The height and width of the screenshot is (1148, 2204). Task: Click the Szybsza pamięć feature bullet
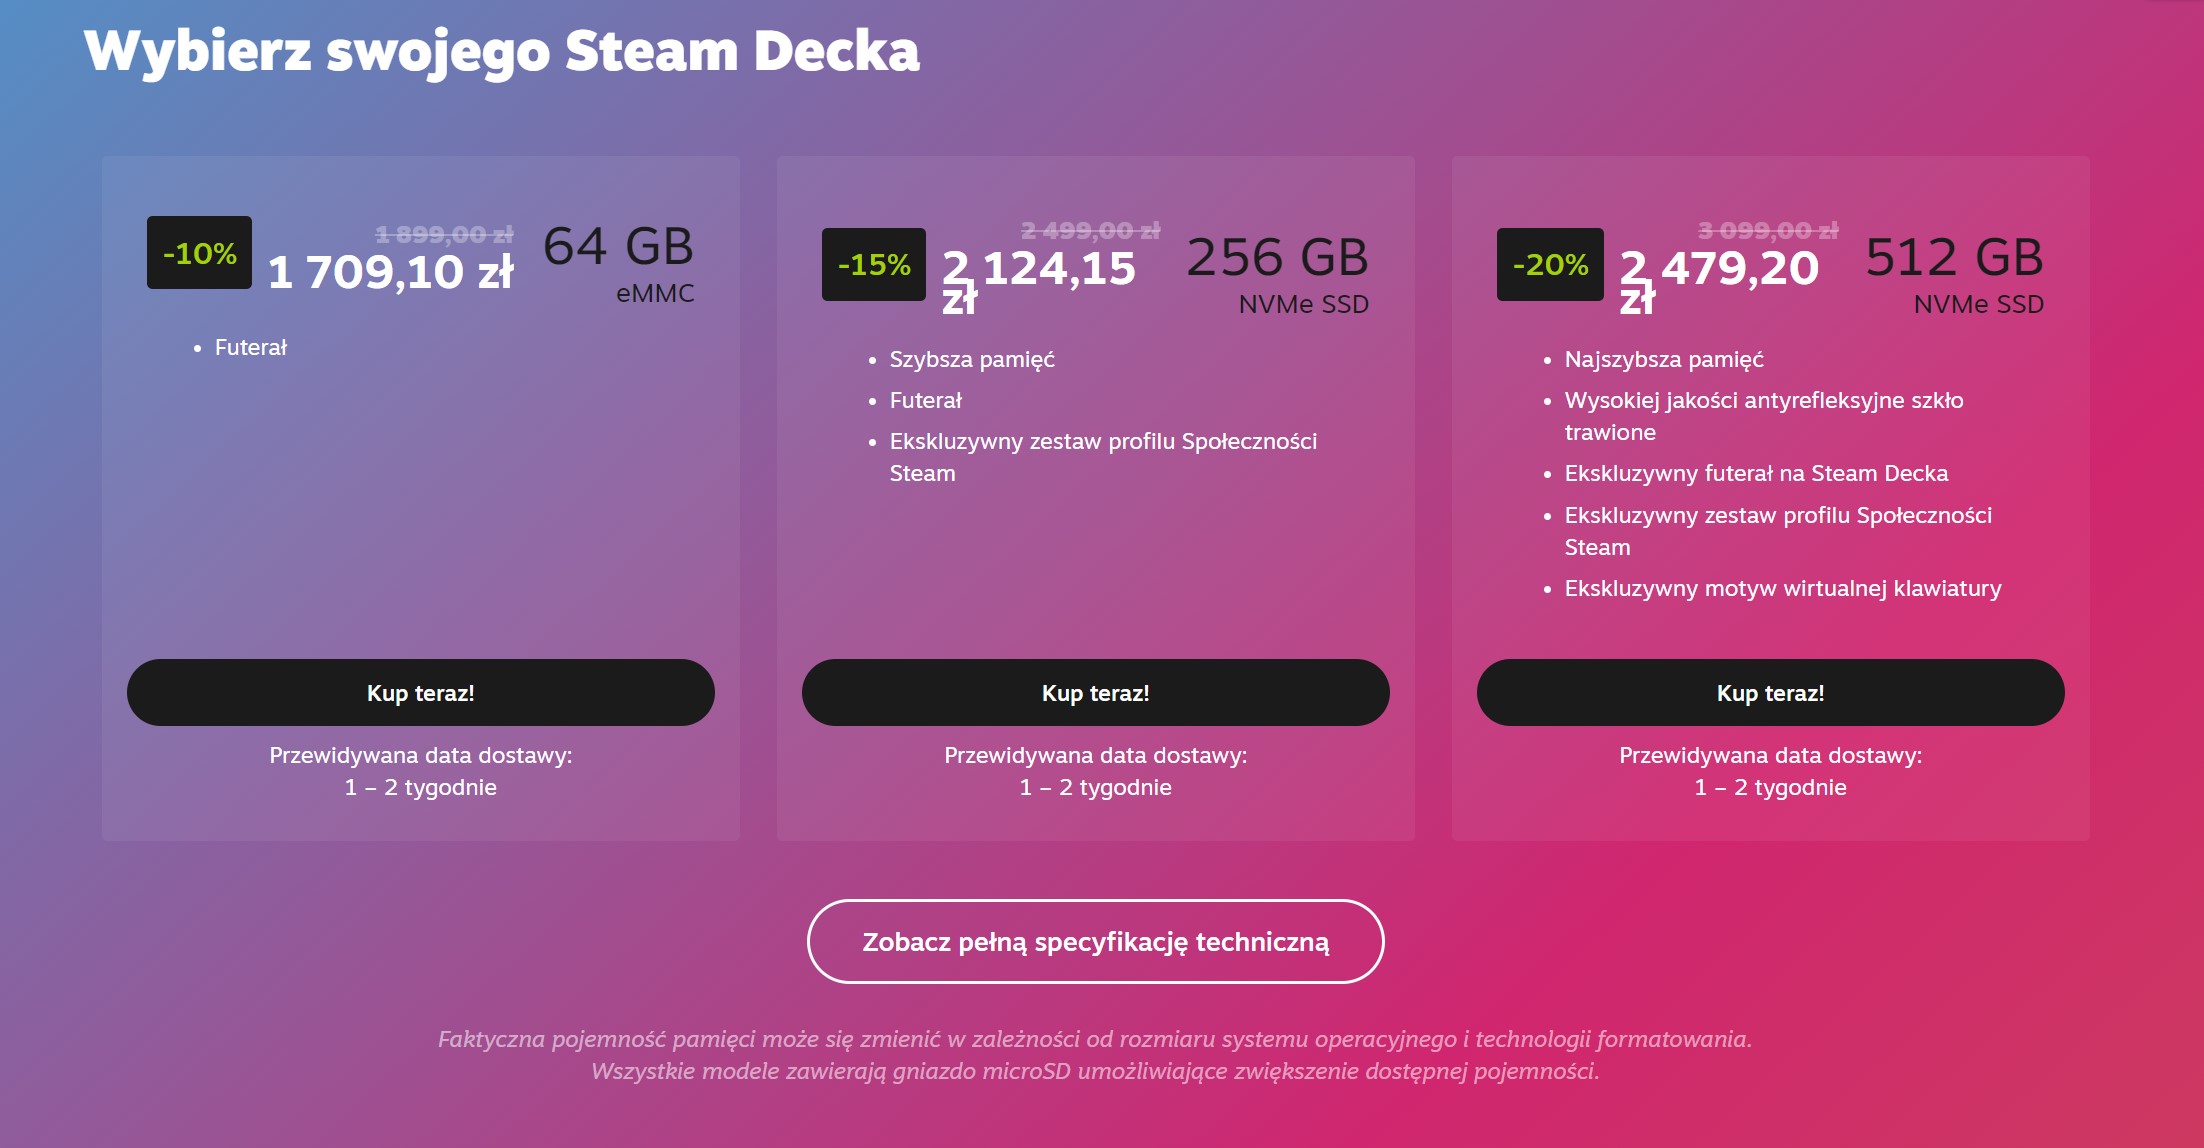972,359
